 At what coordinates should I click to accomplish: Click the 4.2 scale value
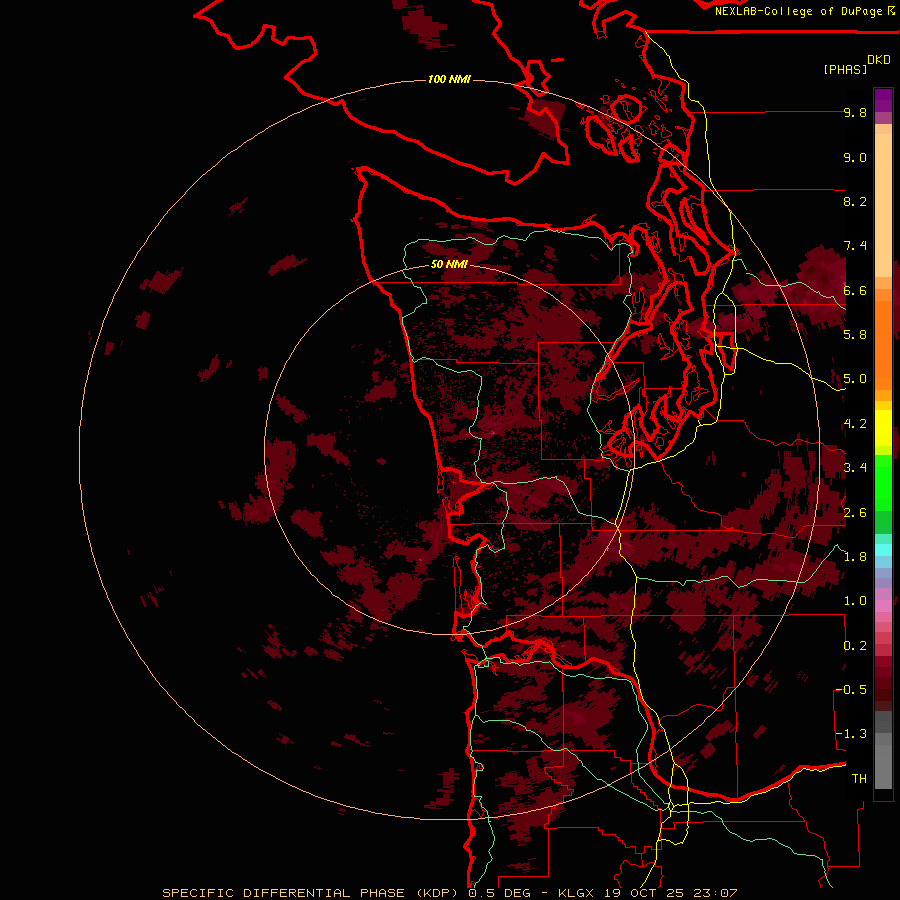tap(855, 424)
